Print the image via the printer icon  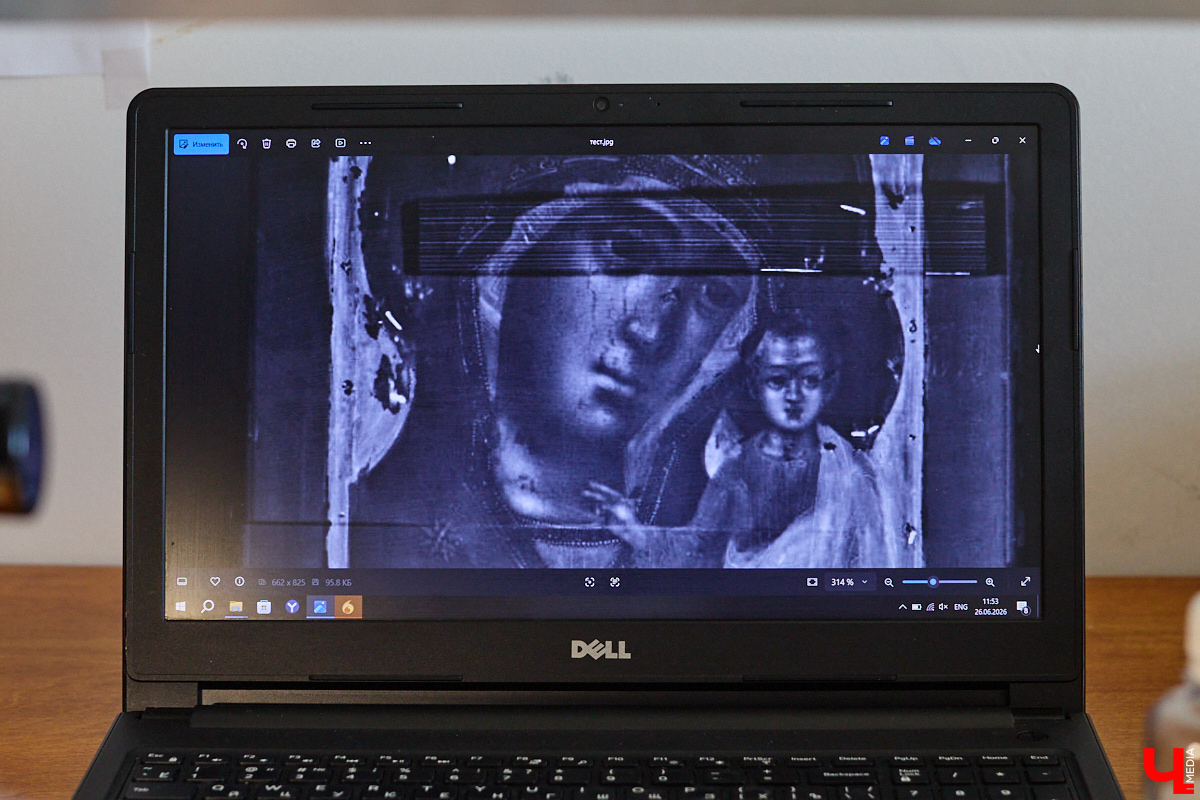(291, 144)
